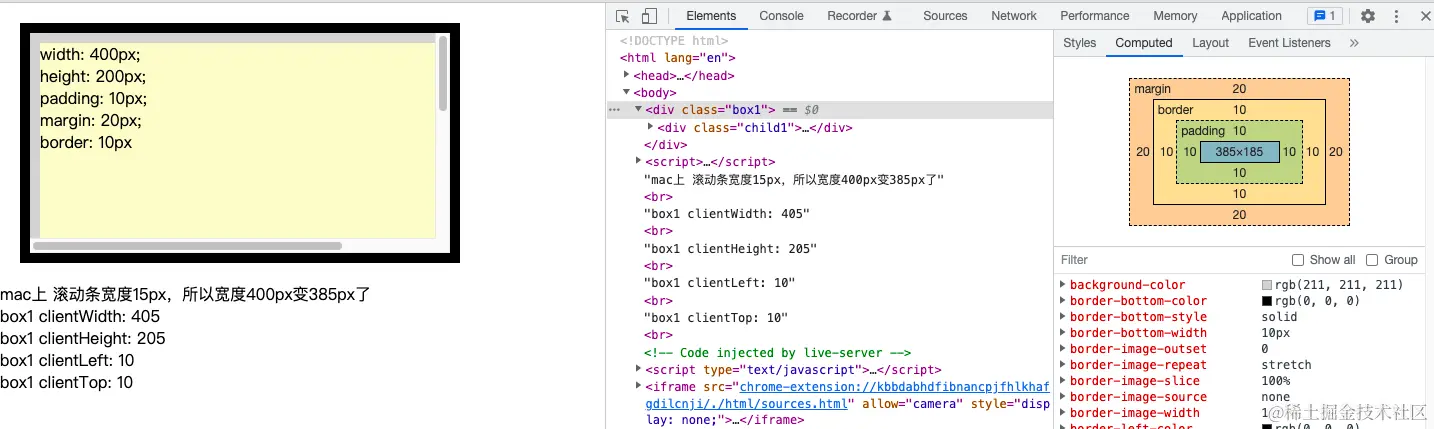Expand the border-bottom-width computed property

pos(1062,333)
